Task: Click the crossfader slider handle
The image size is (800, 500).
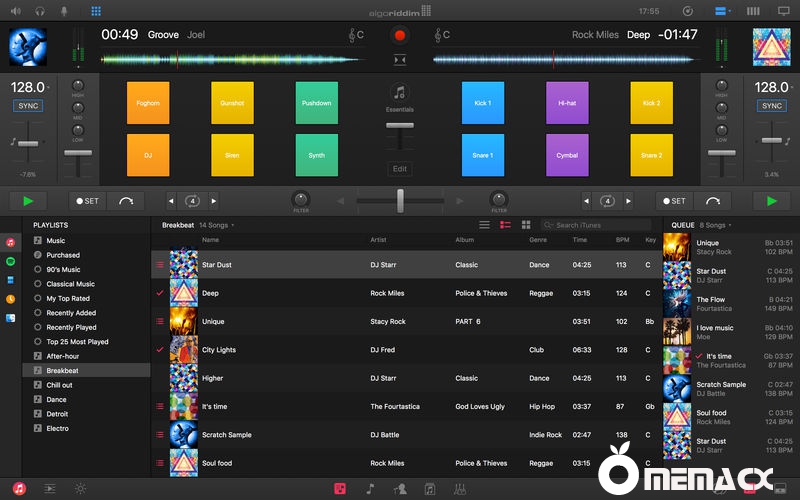Action: pos(400,201)
